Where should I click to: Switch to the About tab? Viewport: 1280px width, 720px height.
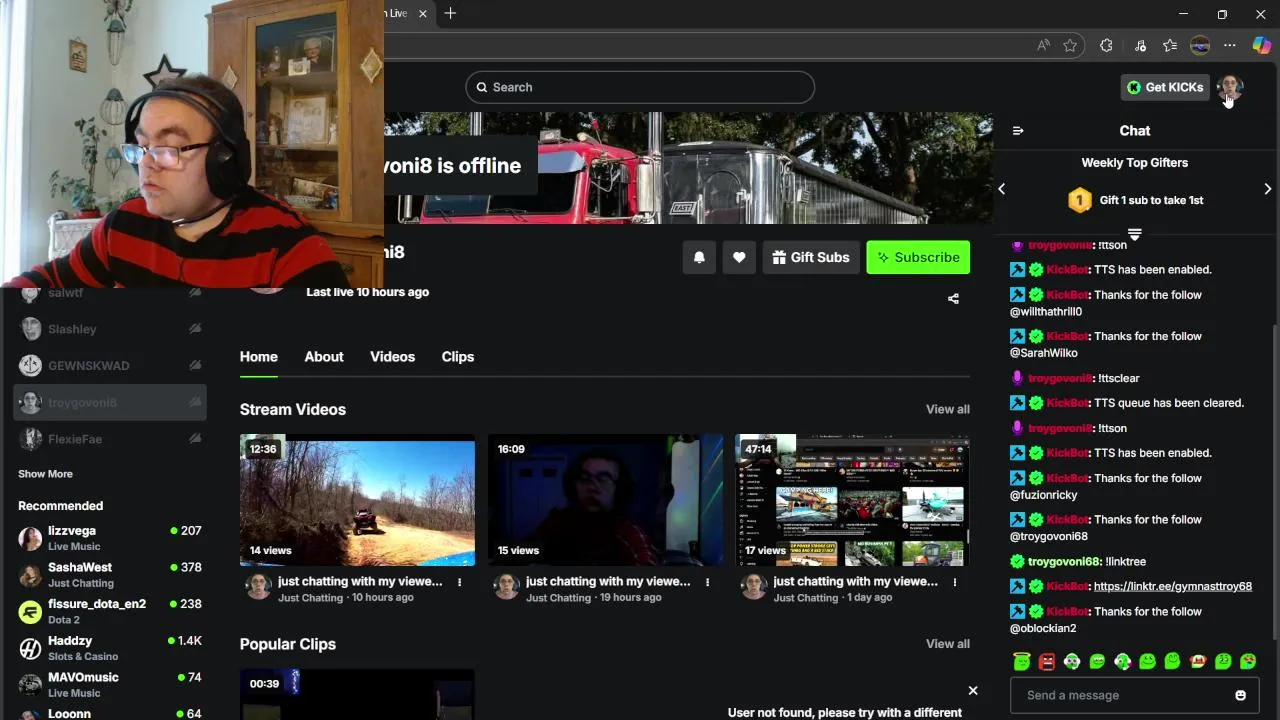[x=324, y=357]
